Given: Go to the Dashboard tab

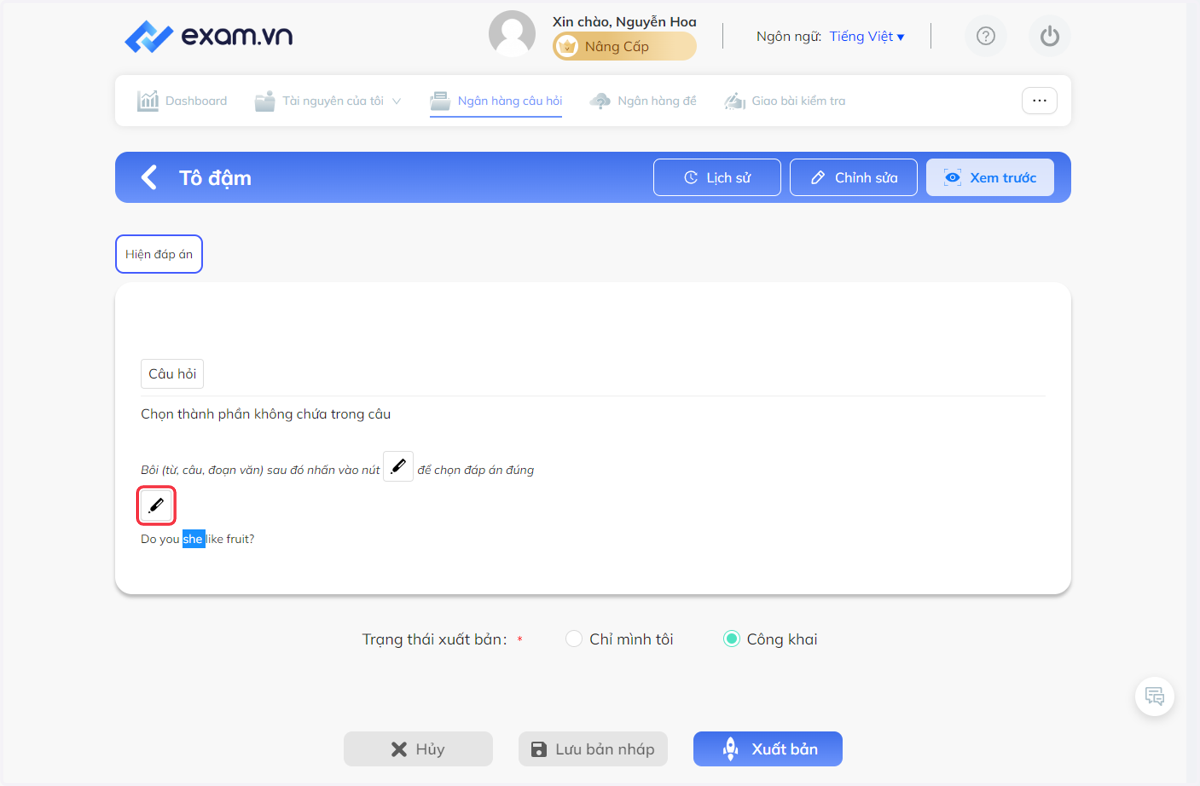Looking at the screenshot, I should click(x=182, y=101).
